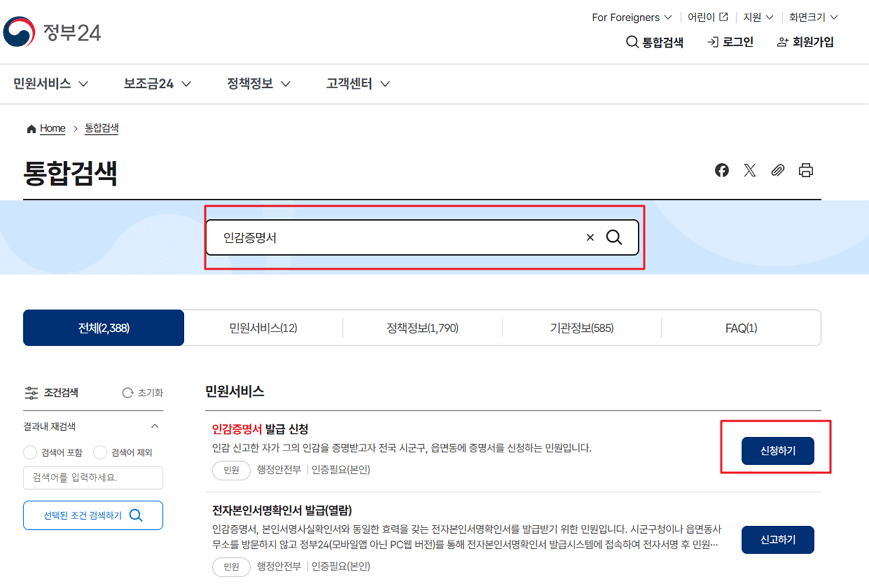Click the 검색어를 입력하세요 input field
This screenshot has width=869, height=584.
click(x=92, y=478)
